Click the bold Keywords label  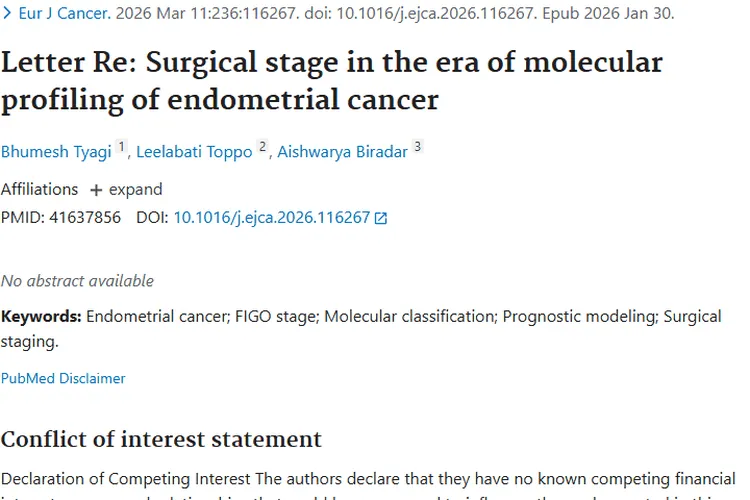click(x=41, y=316)
